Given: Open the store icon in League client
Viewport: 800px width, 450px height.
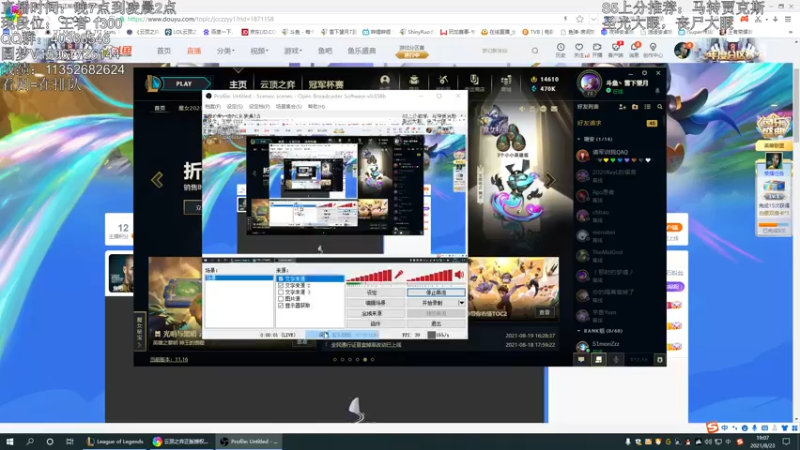Looking at the screenshot, I should point(506,81).
